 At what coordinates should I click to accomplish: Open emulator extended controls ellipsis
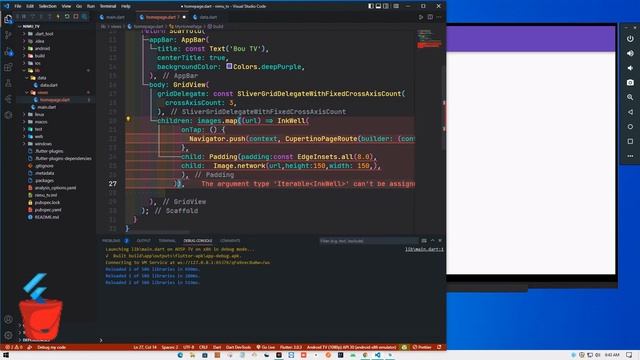point(630,156)
